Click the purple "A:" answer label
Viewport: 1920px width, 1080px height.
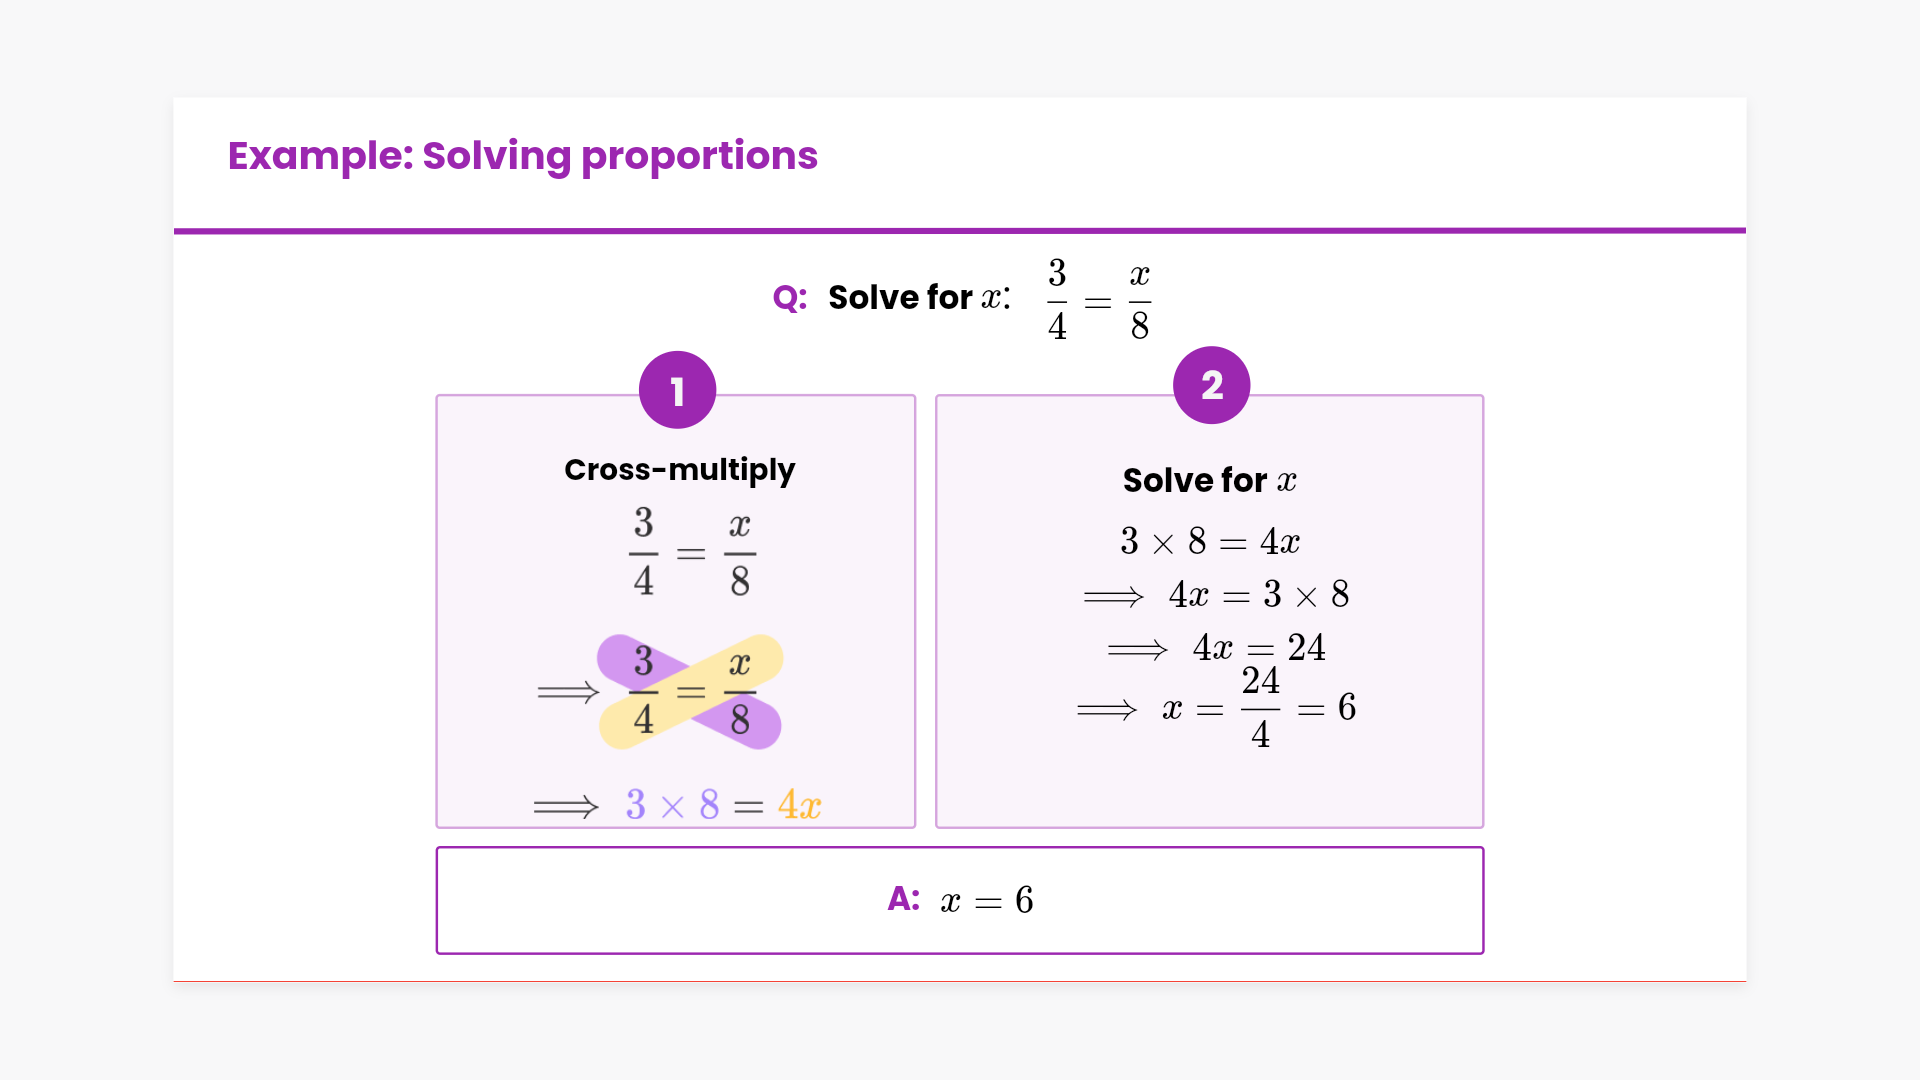903,899
